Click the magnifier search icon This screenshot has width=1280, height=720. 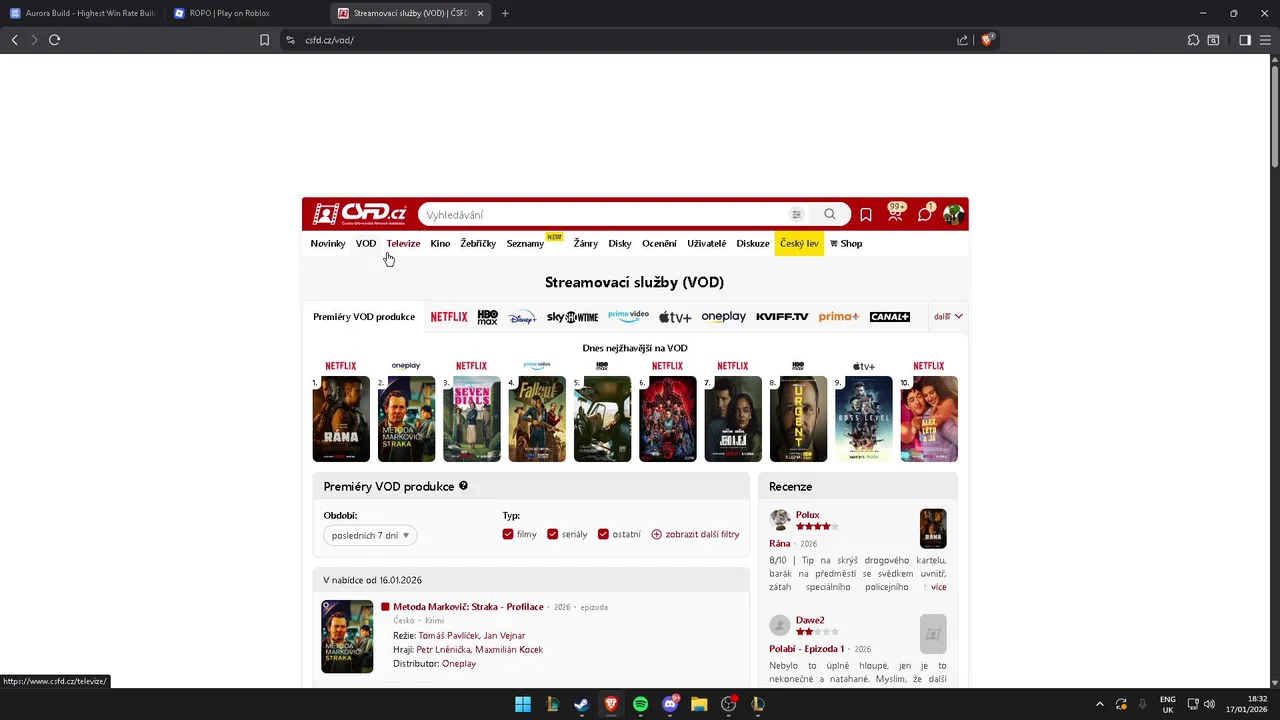[x=830, y=214]
